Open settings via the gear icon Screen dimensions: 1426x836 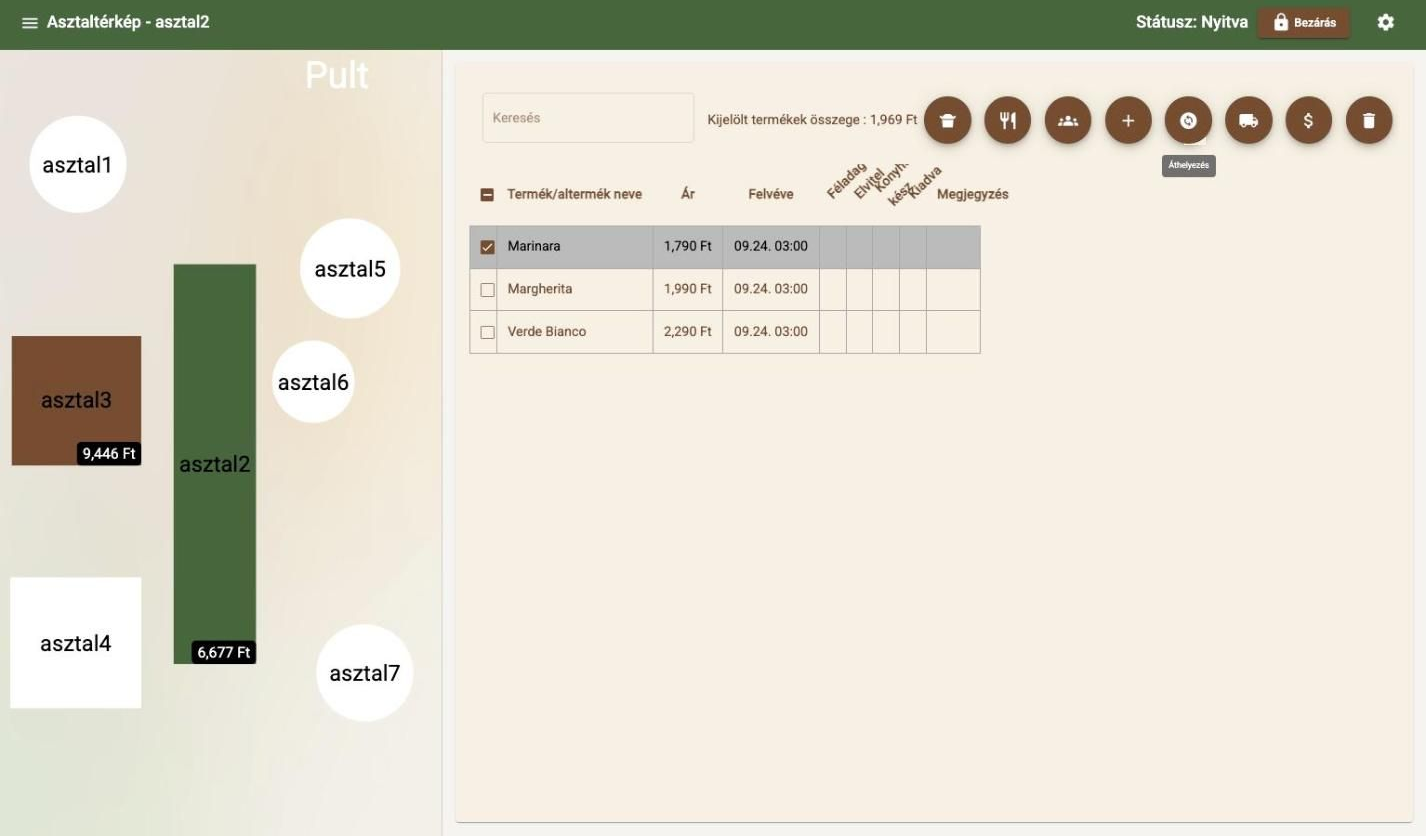coord(1385,22)
